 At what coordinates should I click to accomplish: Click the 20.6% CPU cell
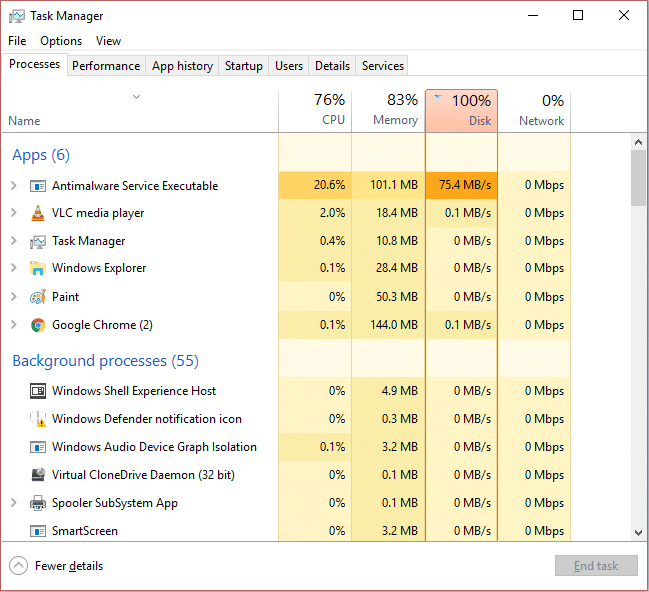(315, 185)
